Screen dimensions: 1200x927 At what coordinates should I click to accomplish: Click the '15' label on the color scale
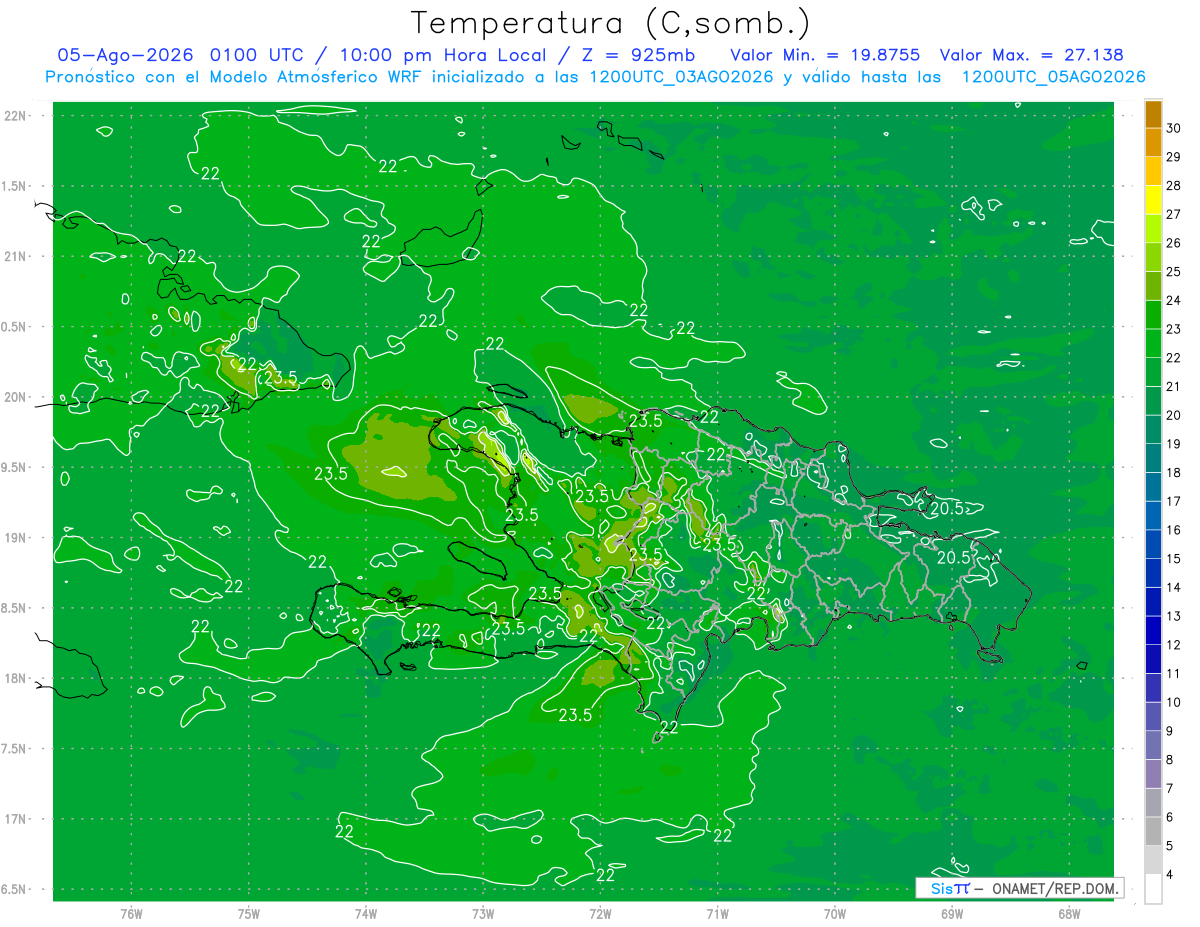point(1173,559)
